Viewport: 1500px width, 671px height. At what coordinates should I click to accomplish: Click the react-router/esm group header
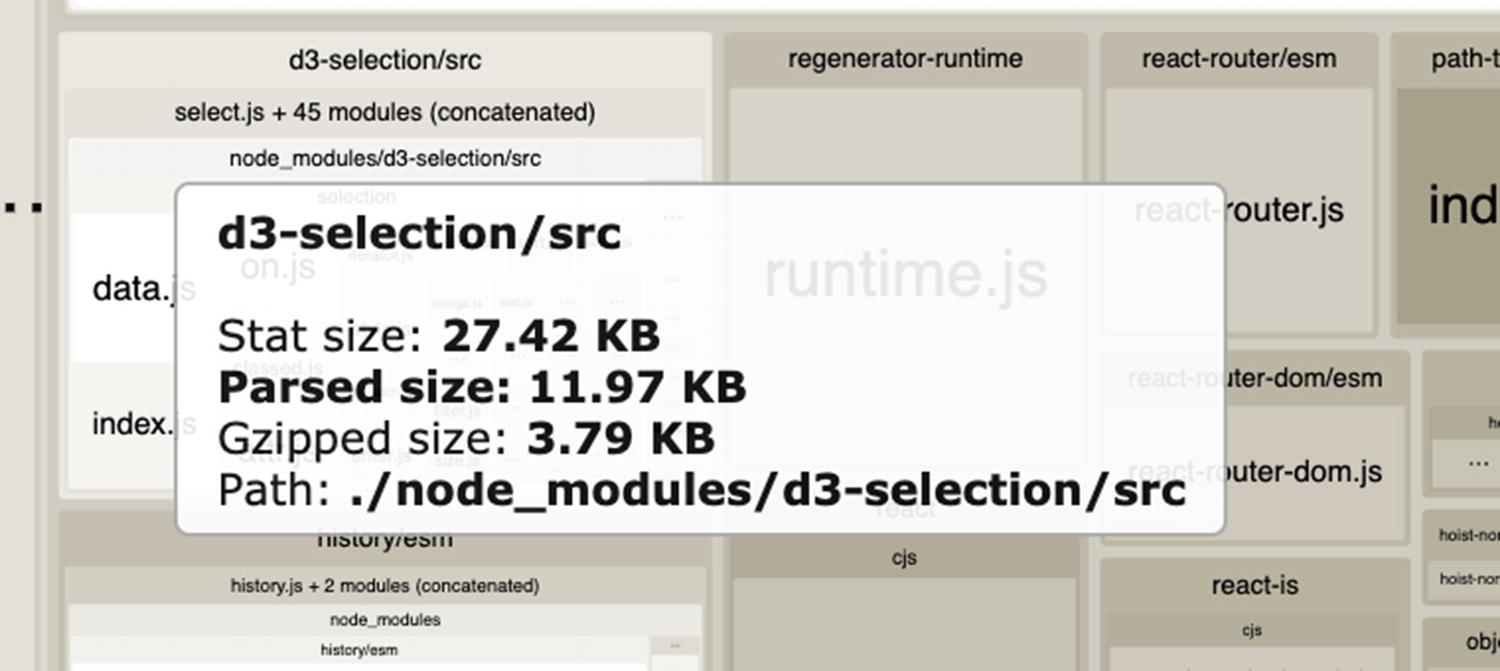[1238, 58]
